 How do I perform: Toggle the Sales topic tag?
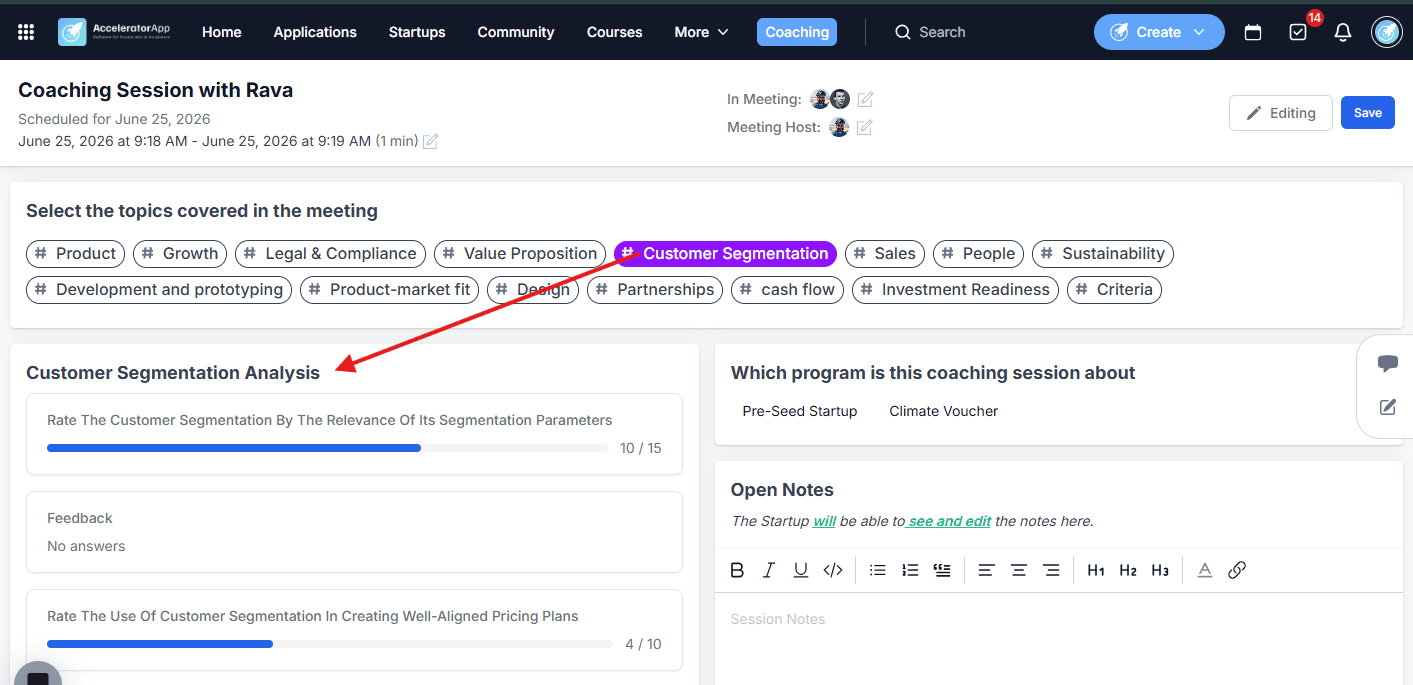885,254
